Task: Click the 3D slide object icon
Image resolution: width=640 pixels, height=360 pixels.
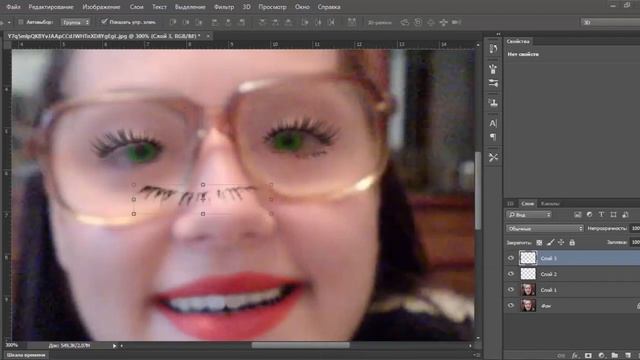Action: 443,22
